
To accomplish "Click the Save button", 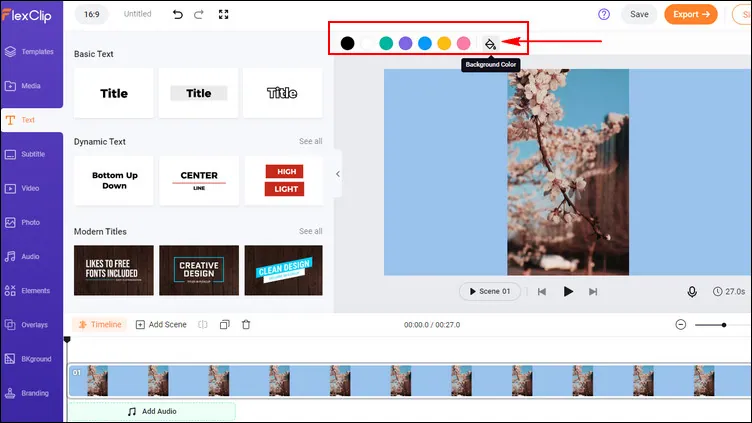I will (639, 14).
